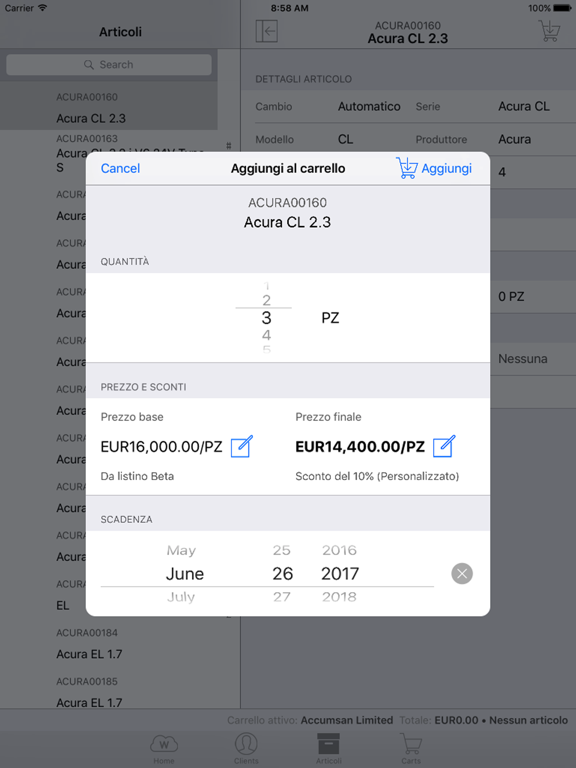Select July in the month picker
Viewport: 576px width, 768px height.
[x=181, y=597]
